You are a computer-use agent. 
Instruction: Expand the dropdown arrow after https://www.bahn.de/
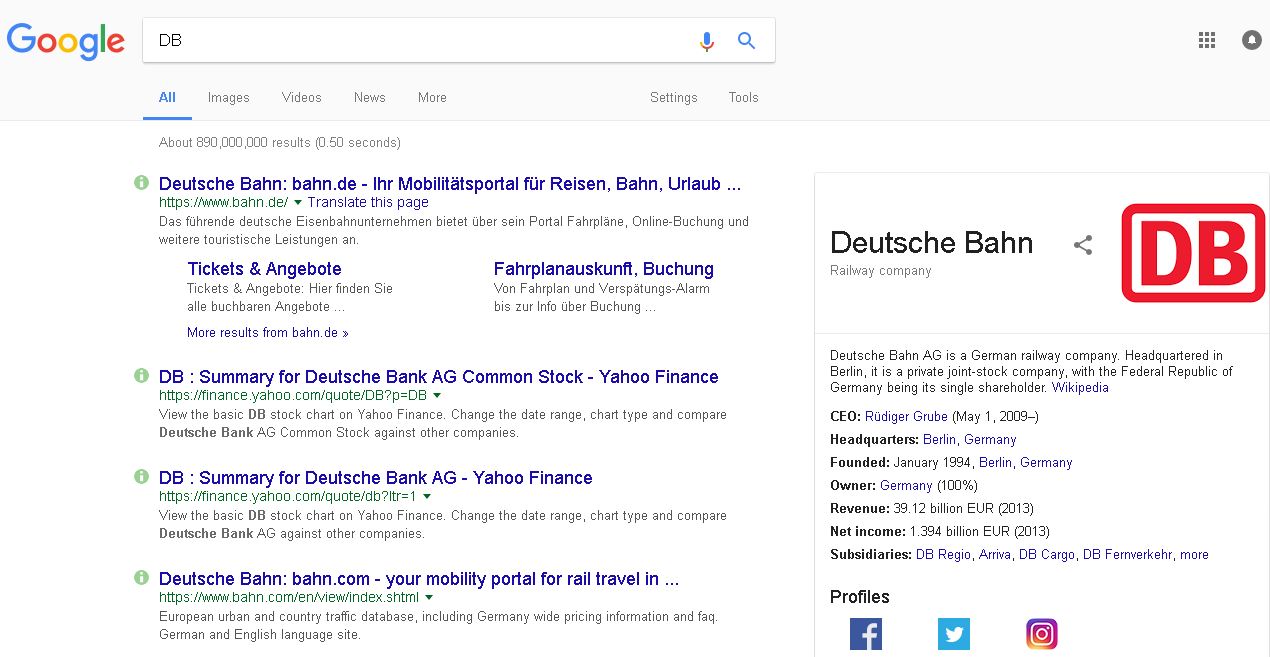click(298, 203)
